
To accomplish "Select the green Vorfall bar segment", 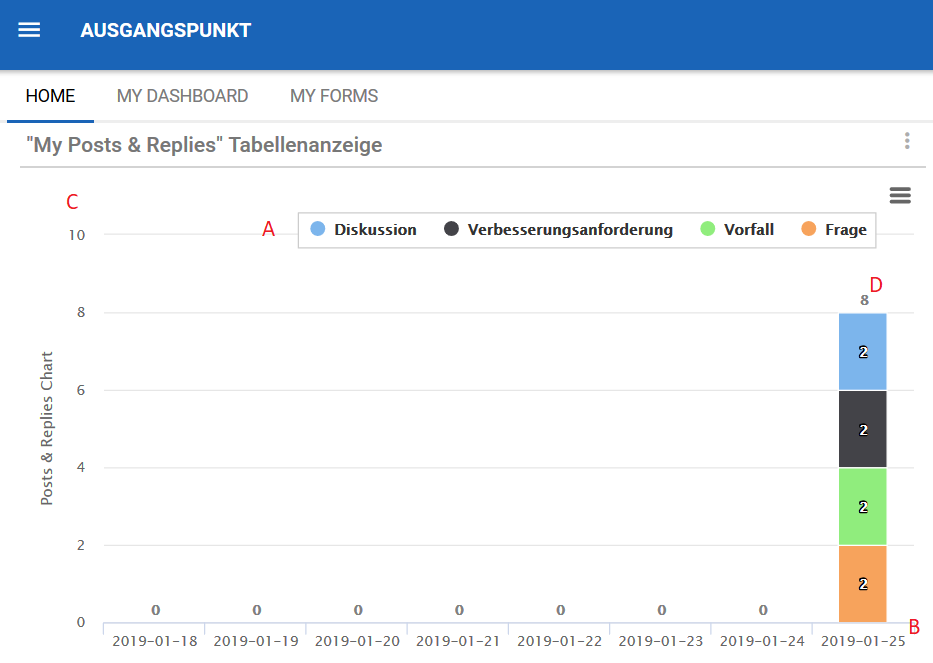I will click(x=863, y=506).
